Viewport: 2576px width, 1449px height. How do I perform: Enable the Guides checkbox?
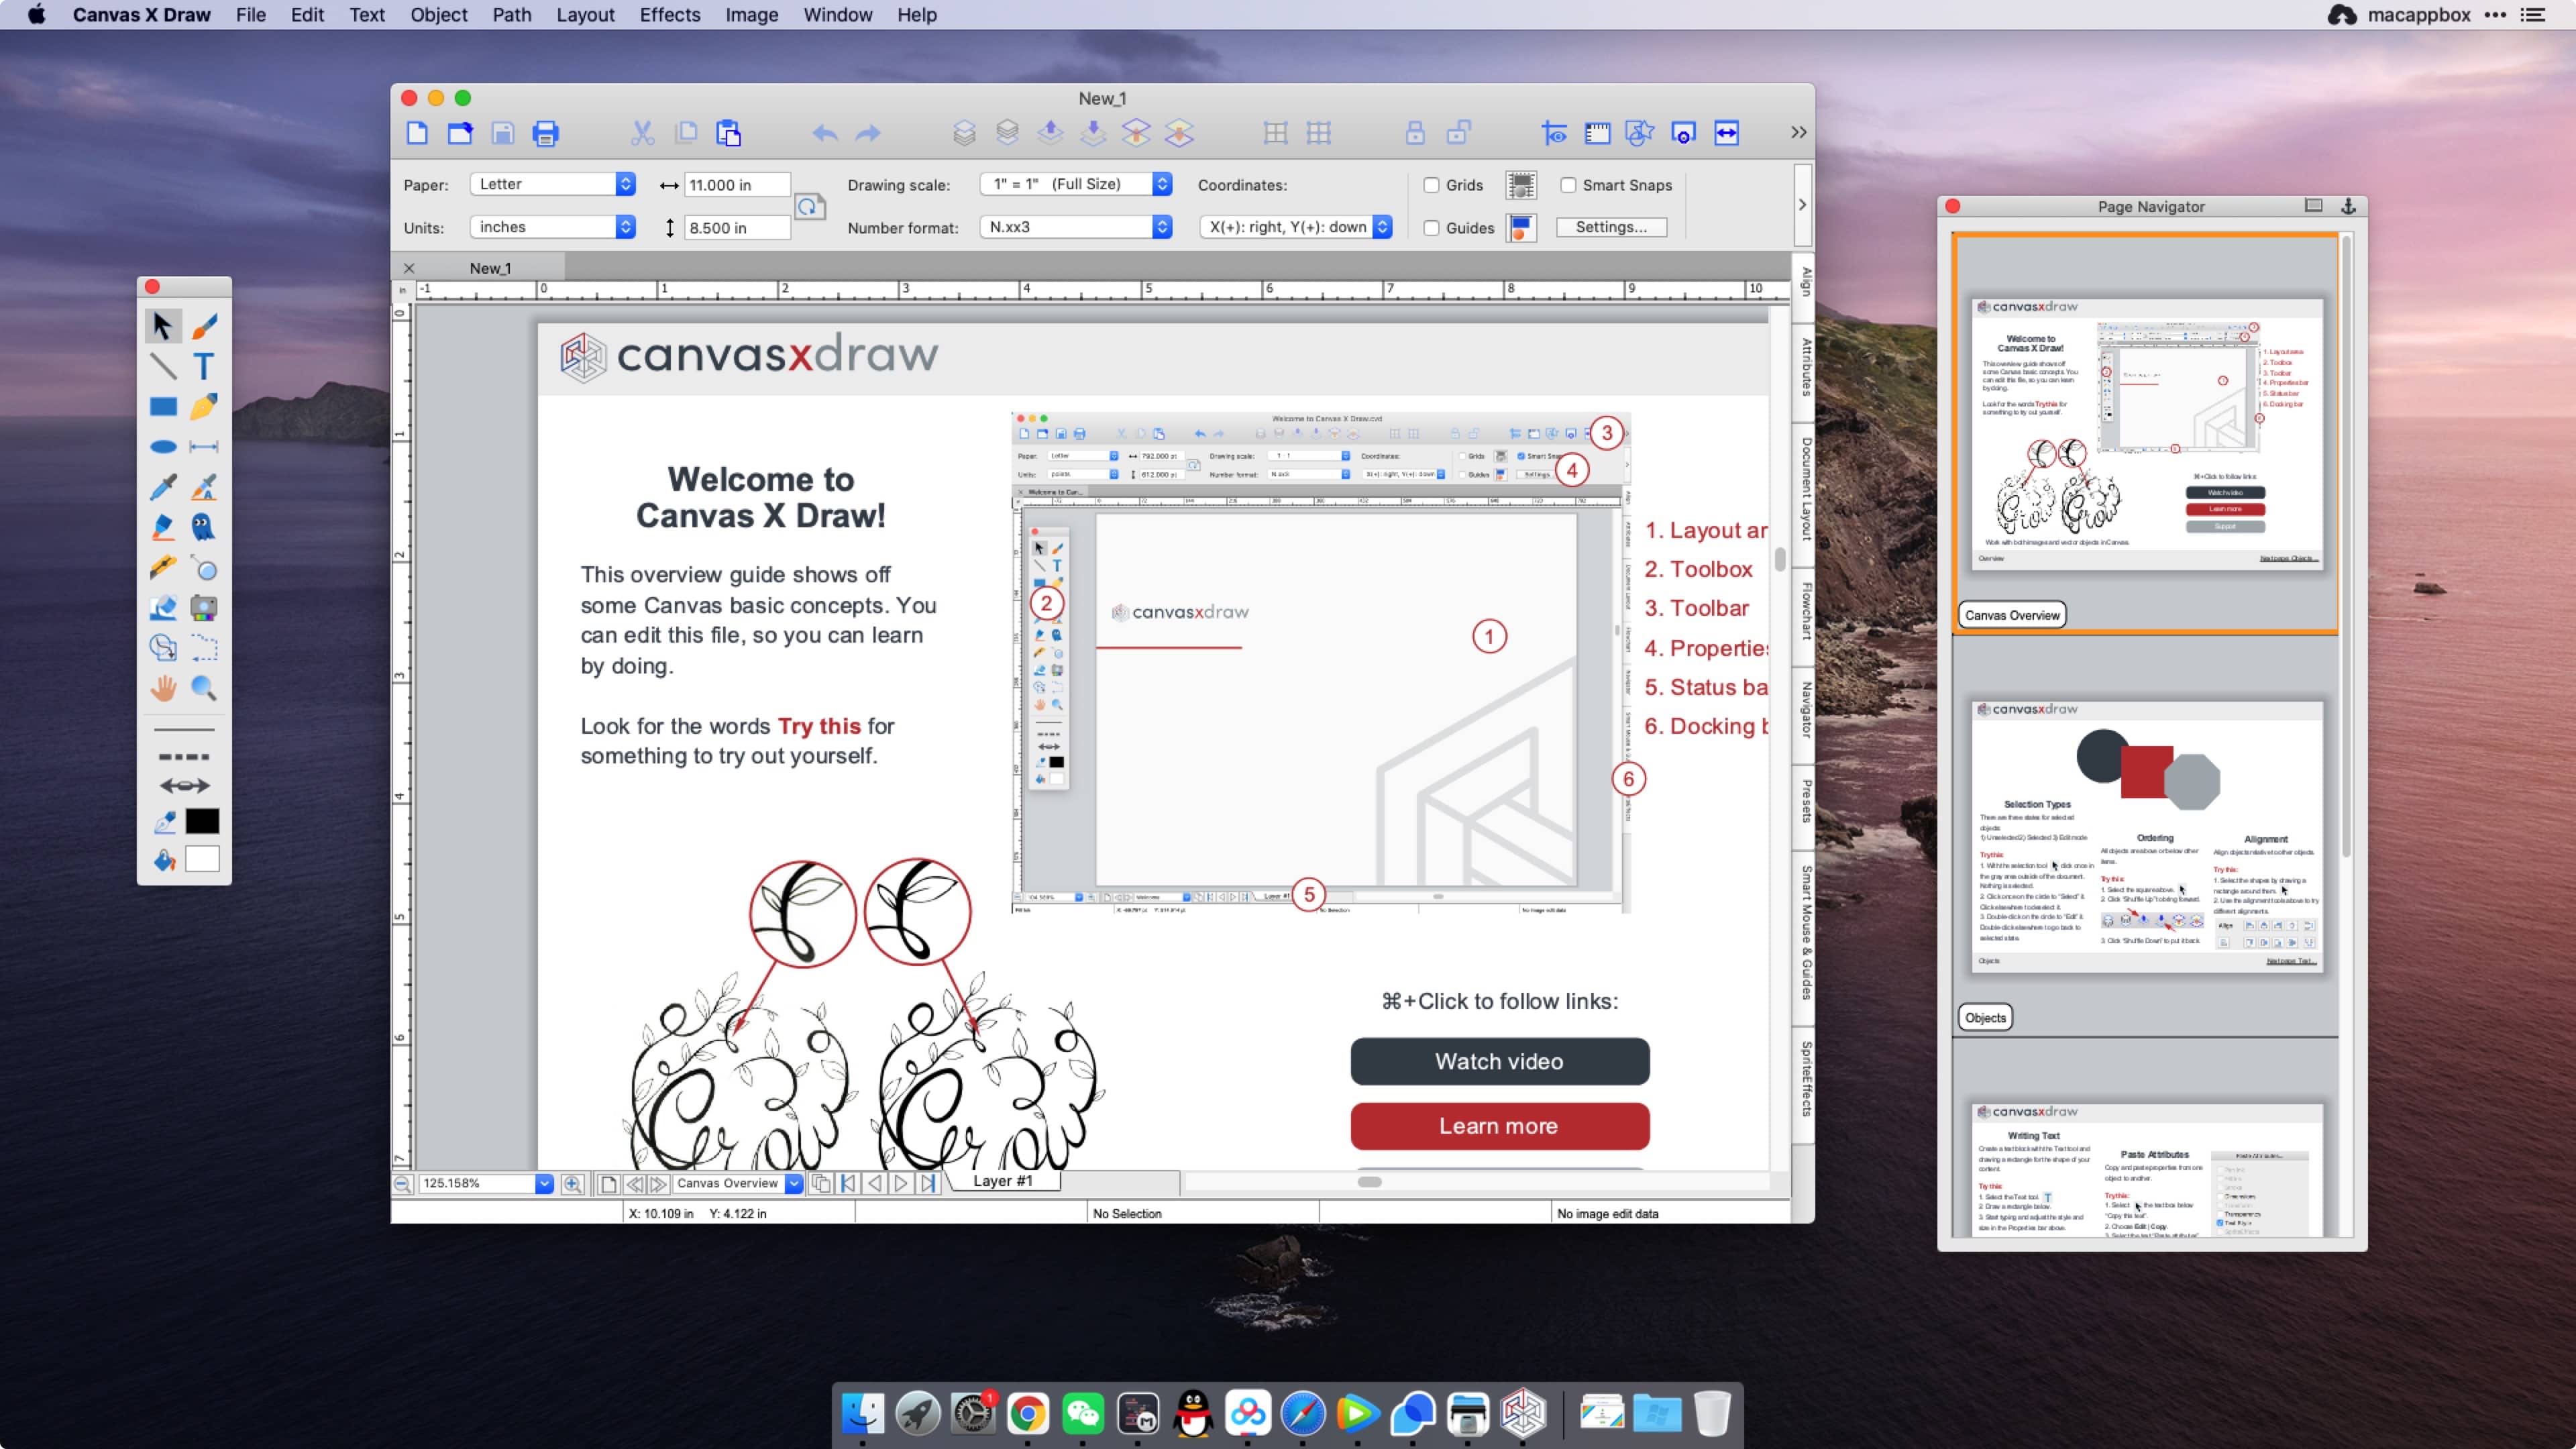[1431, 228]
